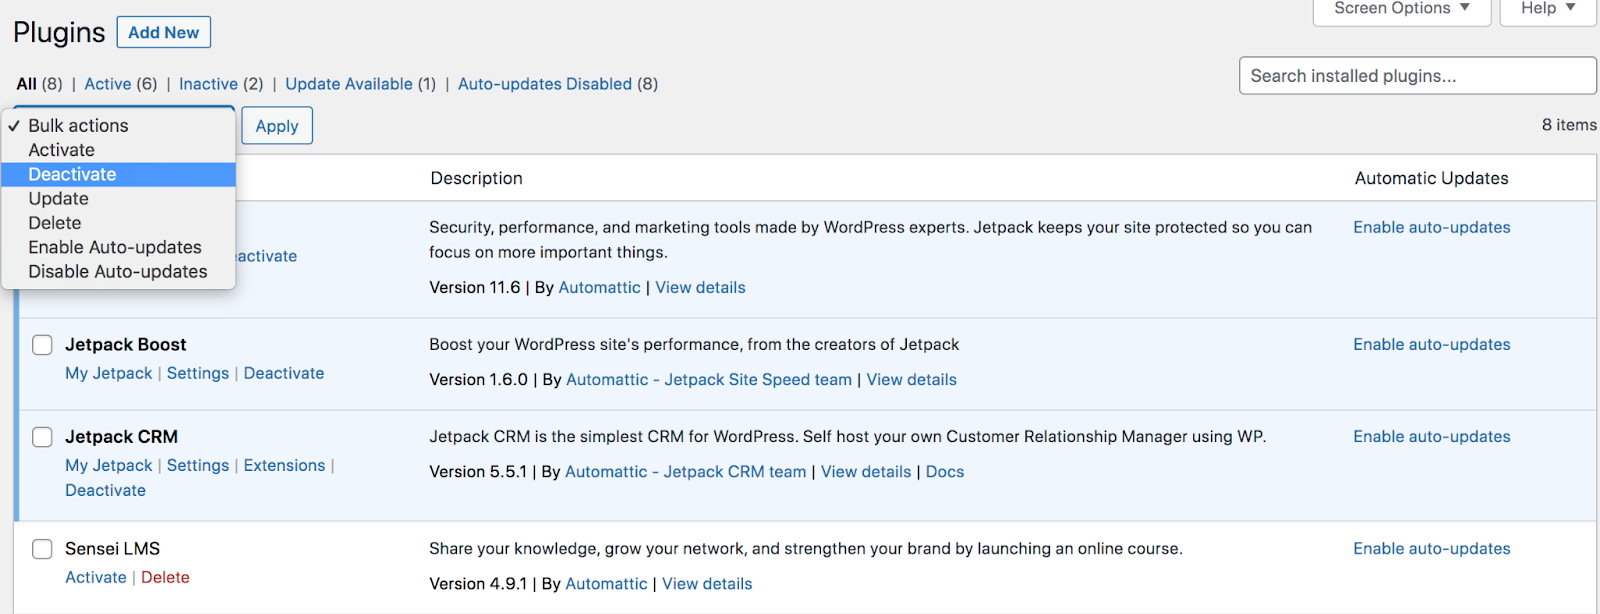View details for Jetpack version 11.6
The width and height of the screenshot is (1600, 614).
point(700,287)
